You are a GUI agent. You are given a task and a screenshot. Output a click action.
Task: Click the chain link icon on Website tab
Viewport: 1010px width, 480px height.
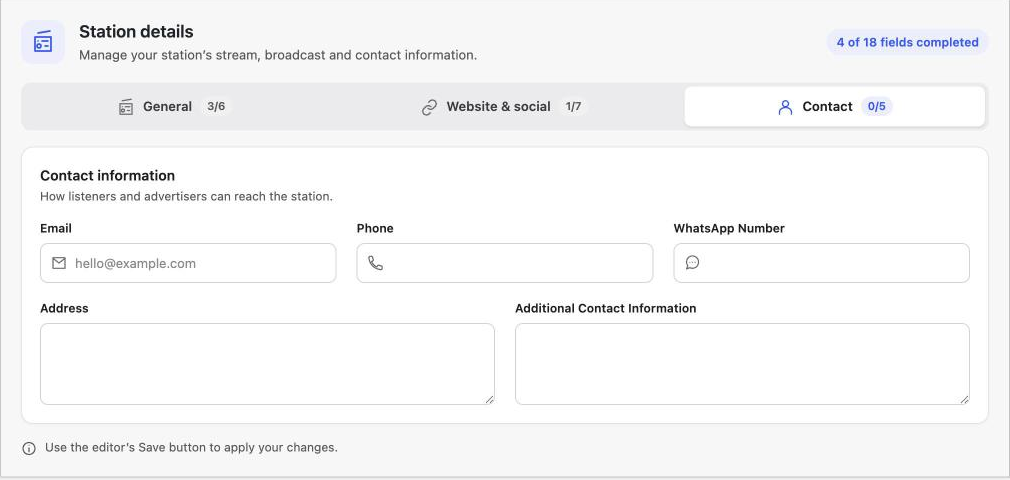coord(429,107)
